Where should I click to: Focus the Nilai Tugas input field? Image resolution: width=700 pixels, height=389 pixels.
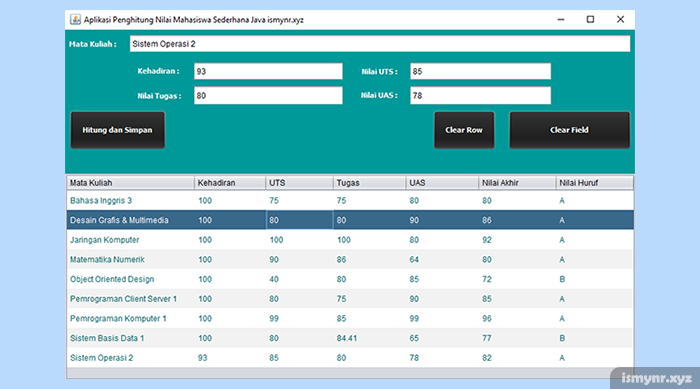click(268, 96)
